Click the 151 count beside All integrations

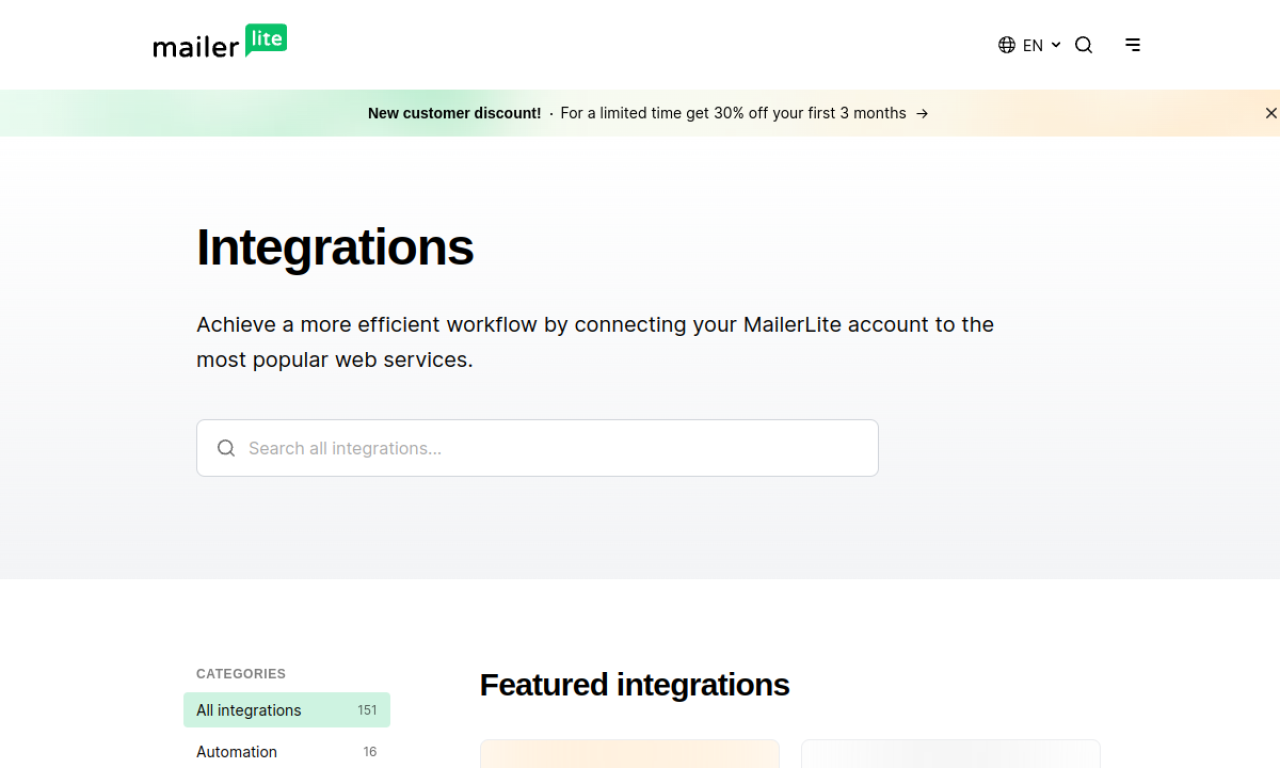(367, 710)
